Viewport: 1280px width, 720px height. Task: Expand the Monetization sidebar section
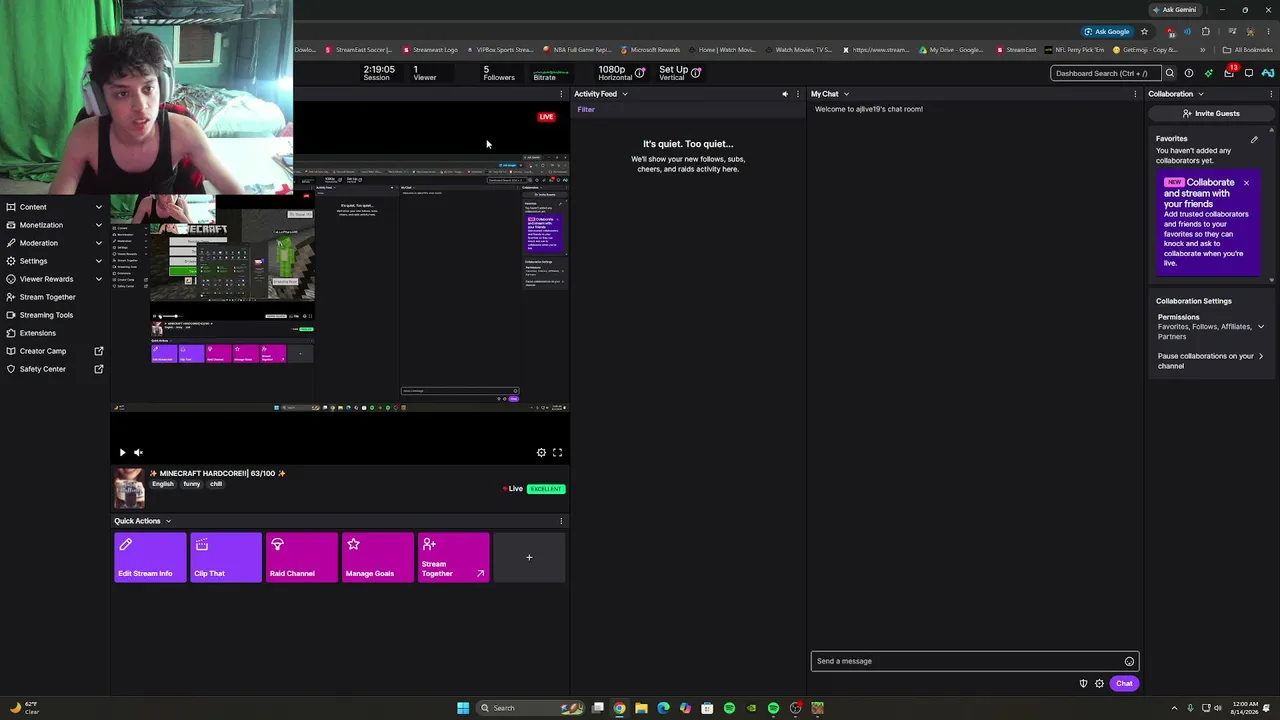pyautogui.click(x=55, y=225)
